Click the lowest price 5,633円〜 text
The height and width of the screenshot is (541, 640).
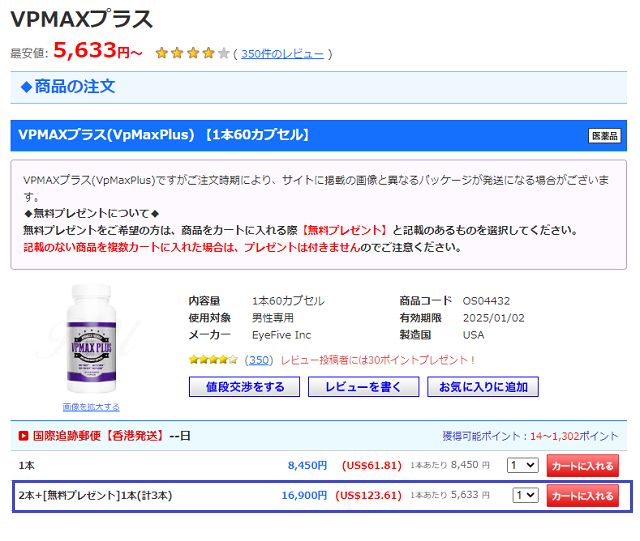pyautogui.click(x=98, y=51)
